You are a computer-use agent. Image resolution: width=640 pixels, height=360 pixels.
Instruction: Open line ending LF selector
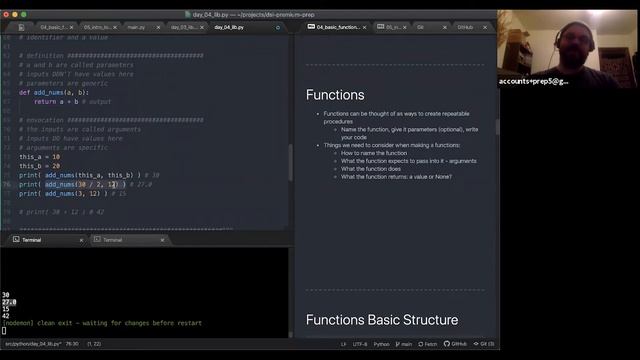343,344
